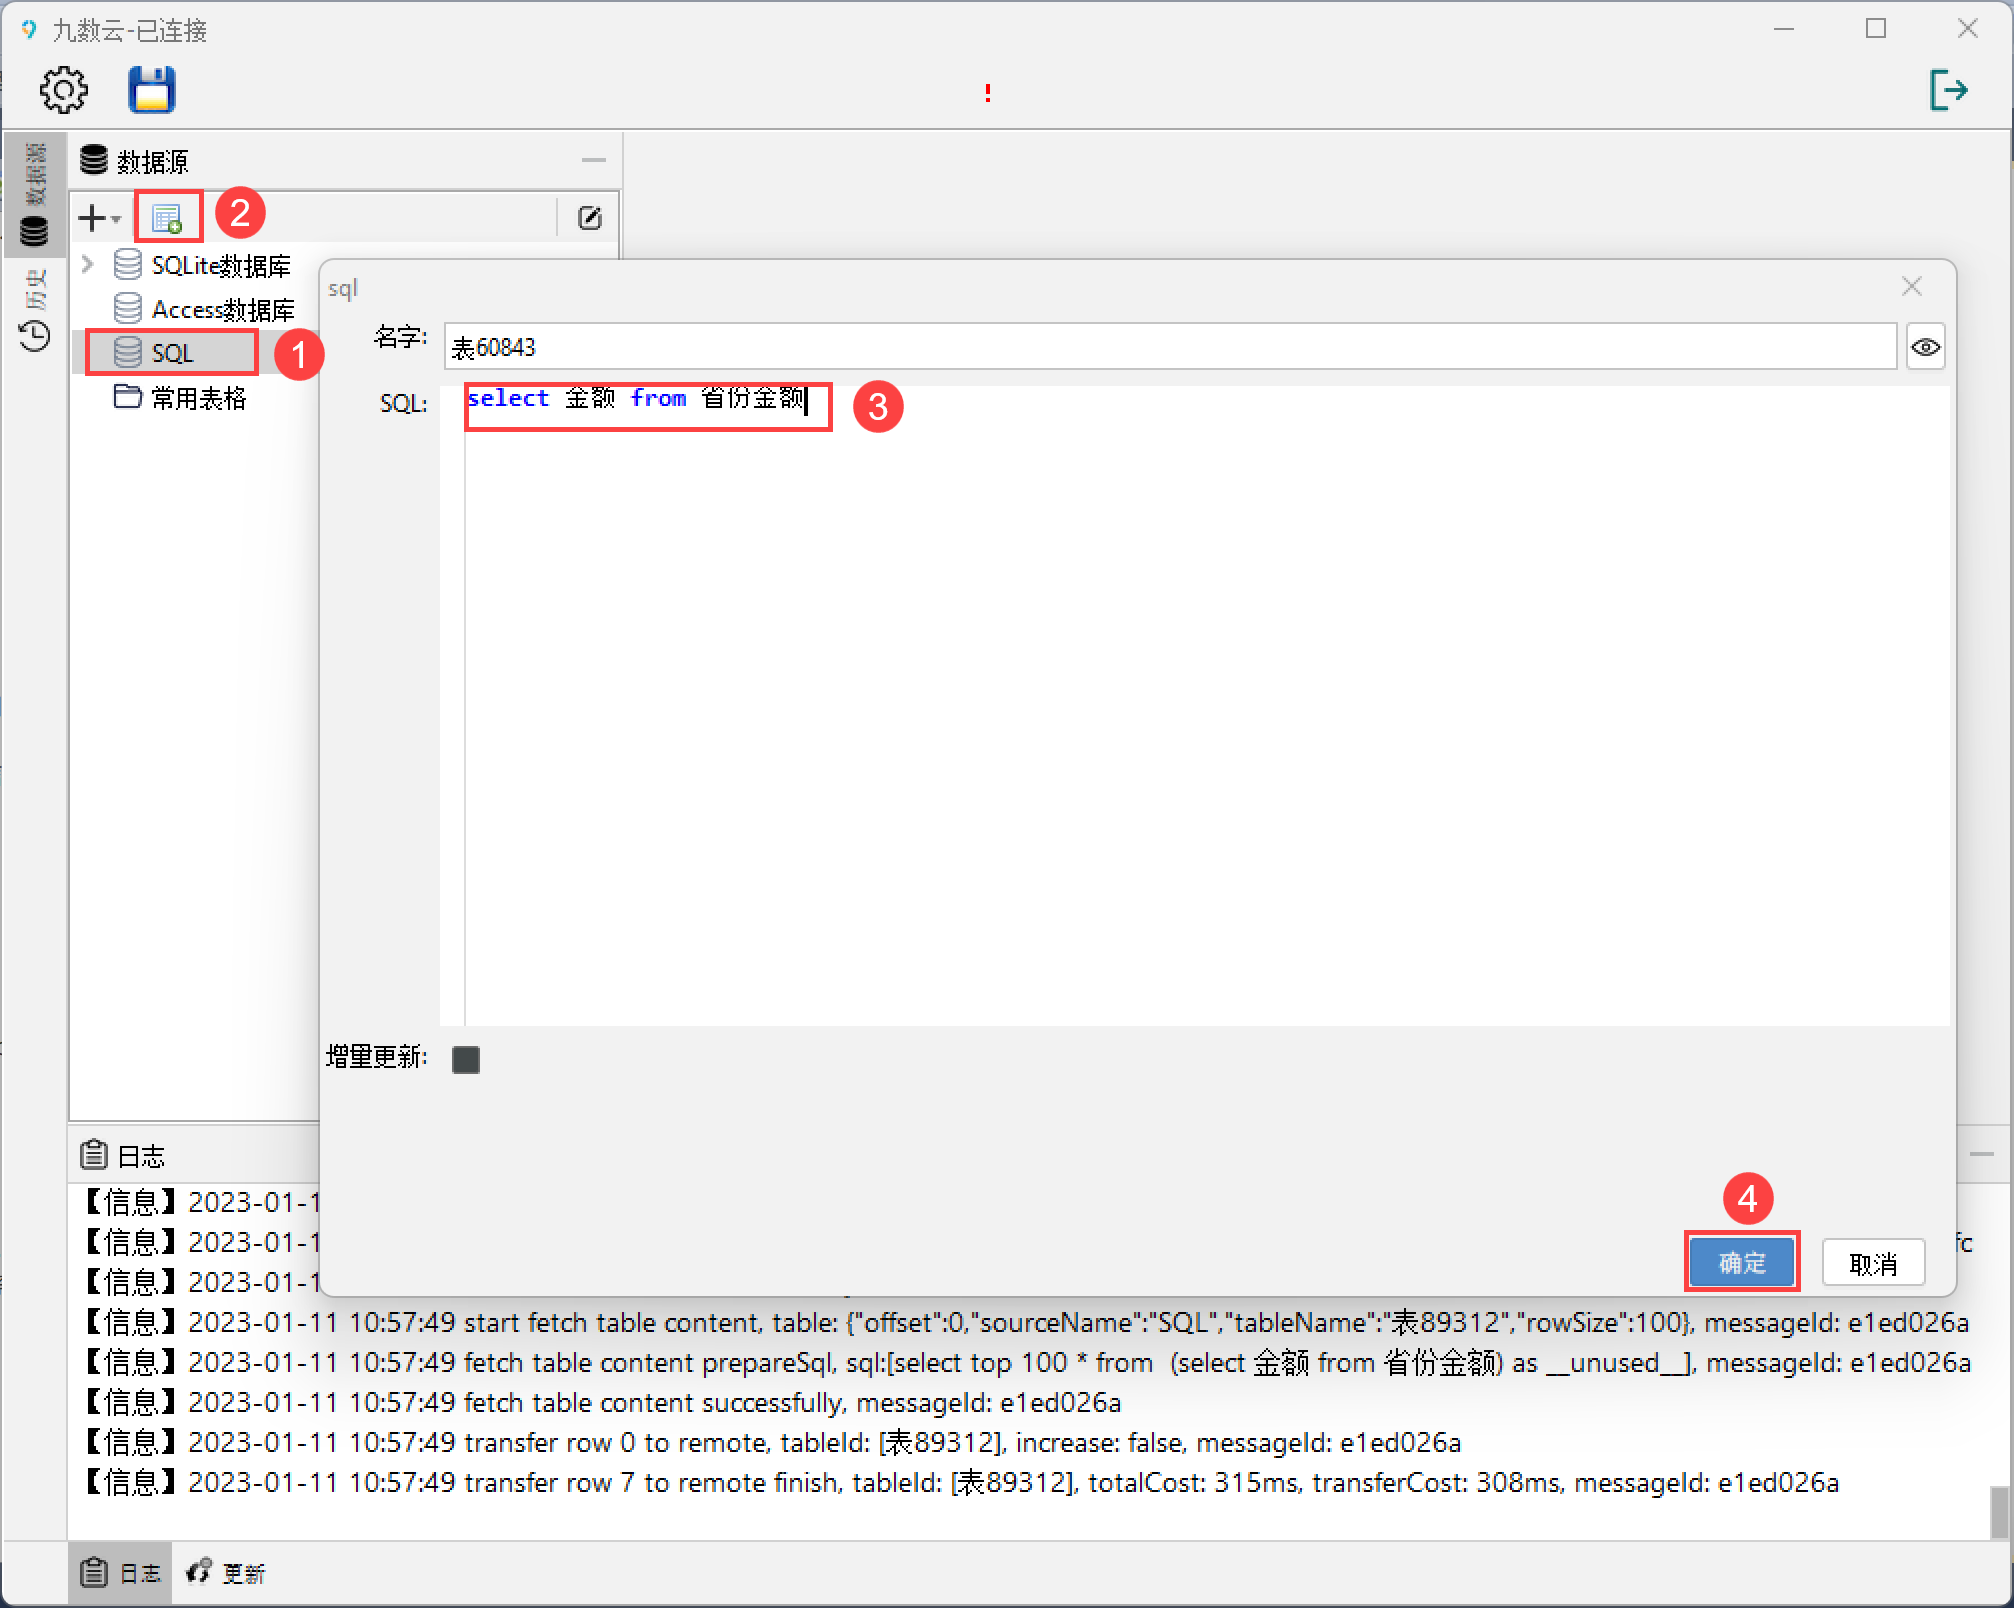
Task: Open the history clock sidebar icon
Action: coord(35,336)
